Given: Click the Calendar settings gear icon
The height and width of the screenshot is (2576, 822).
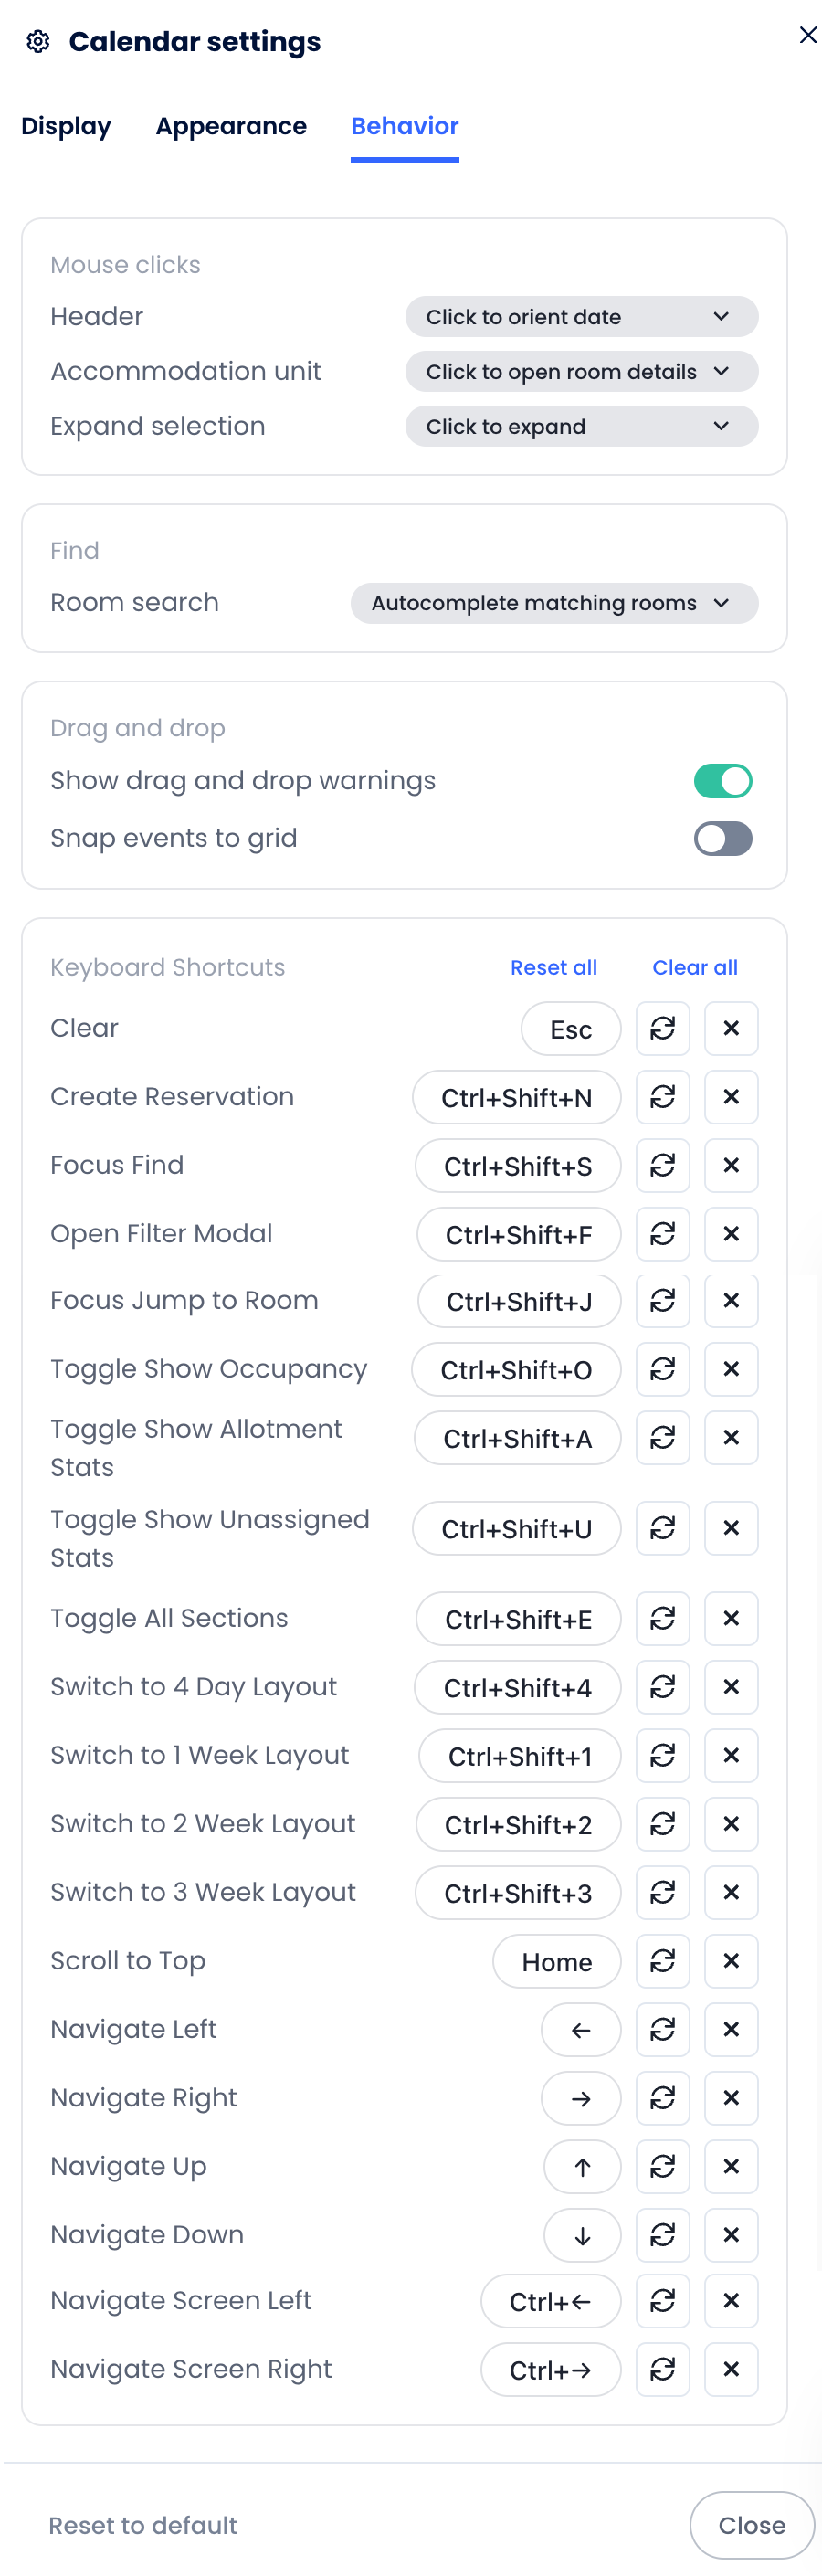Looking at the screenshot, I should click(x=38, y=41).
